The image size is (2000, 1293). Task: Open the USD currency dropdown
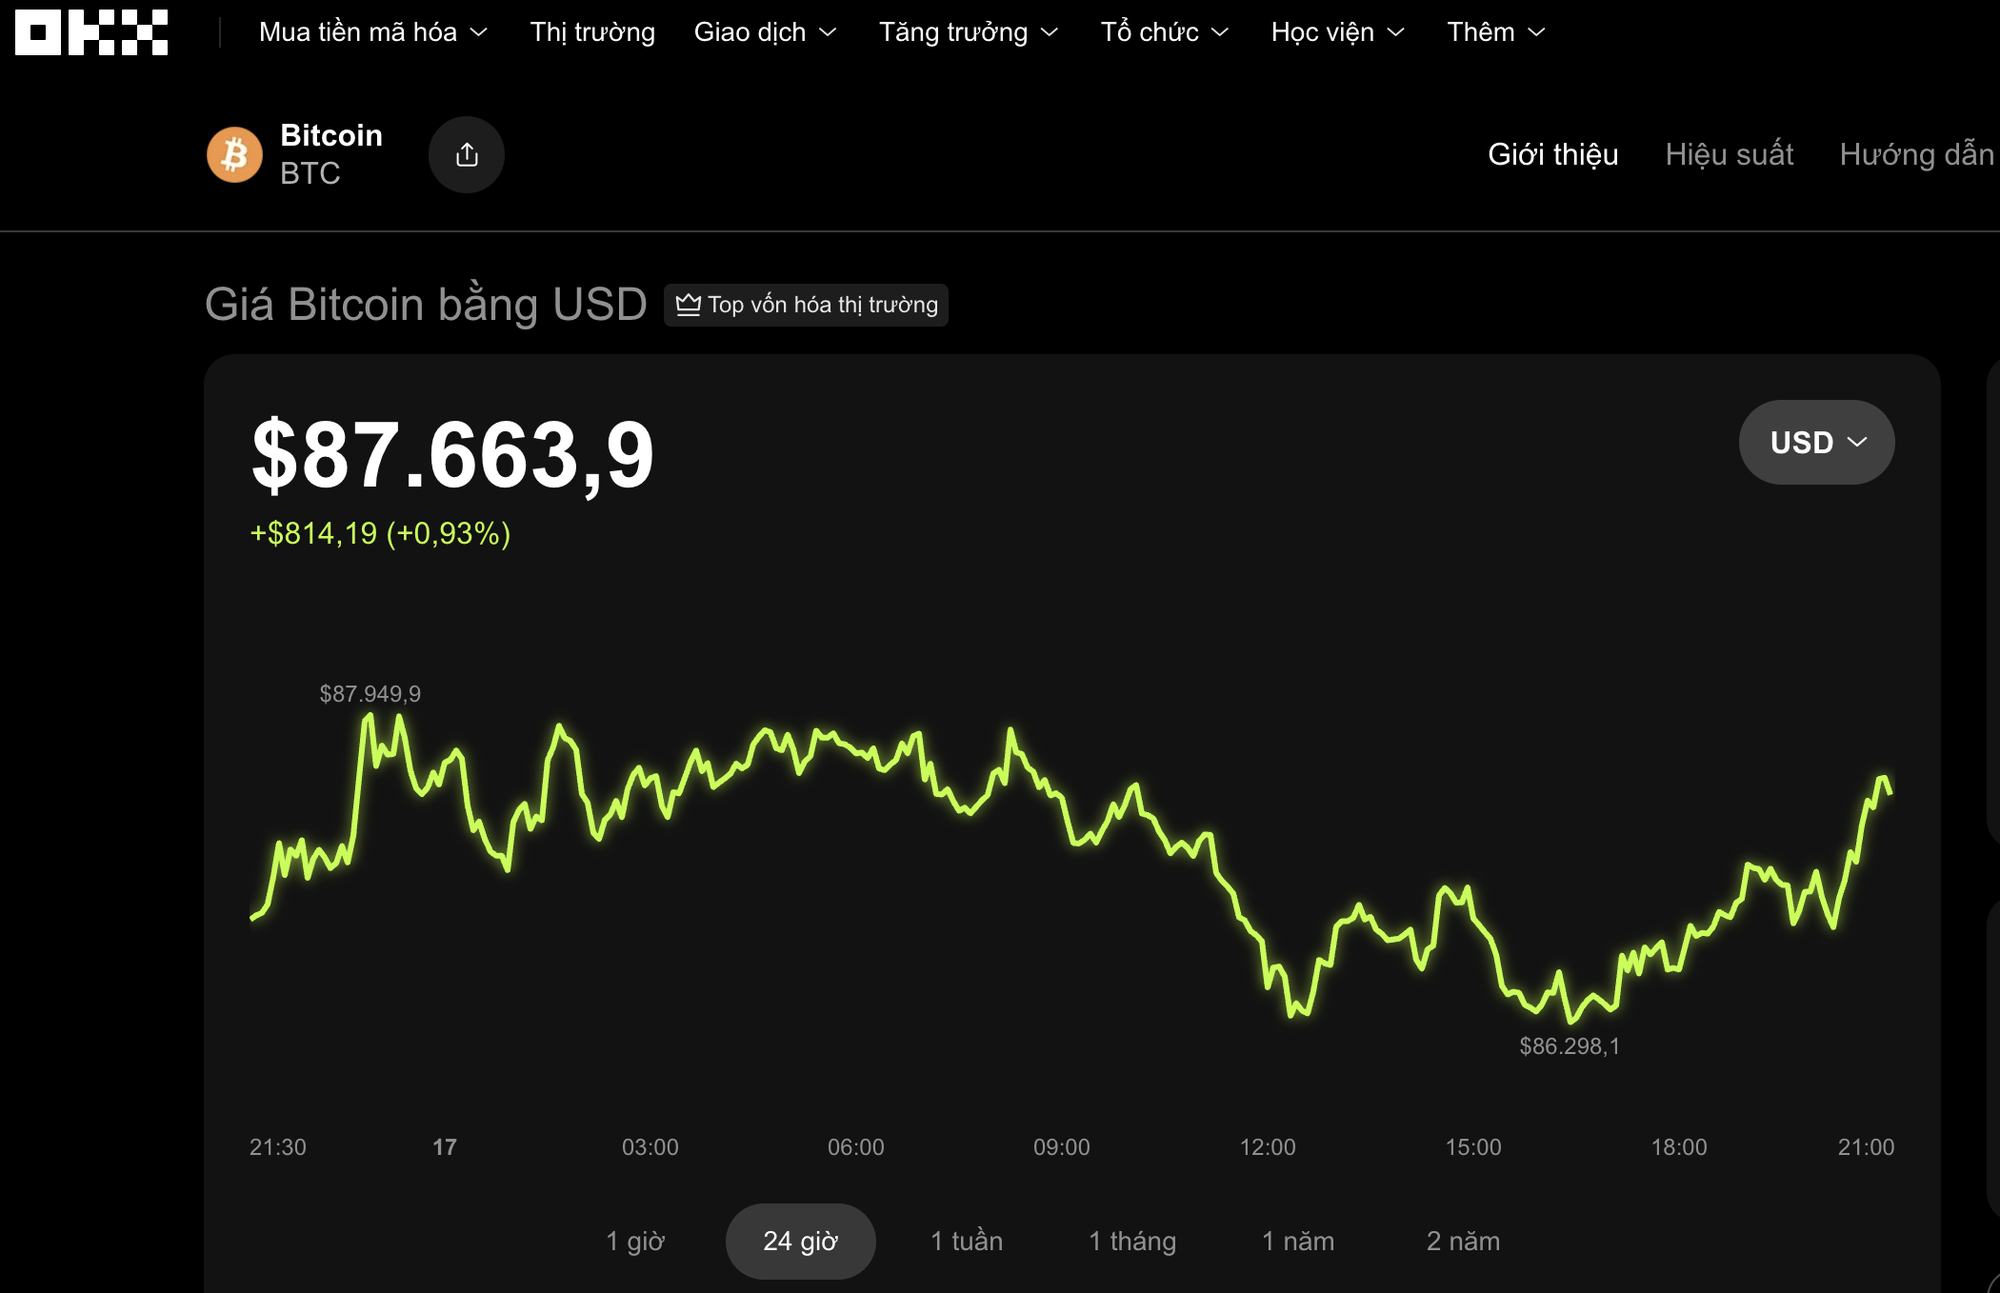click(1815, 441)
